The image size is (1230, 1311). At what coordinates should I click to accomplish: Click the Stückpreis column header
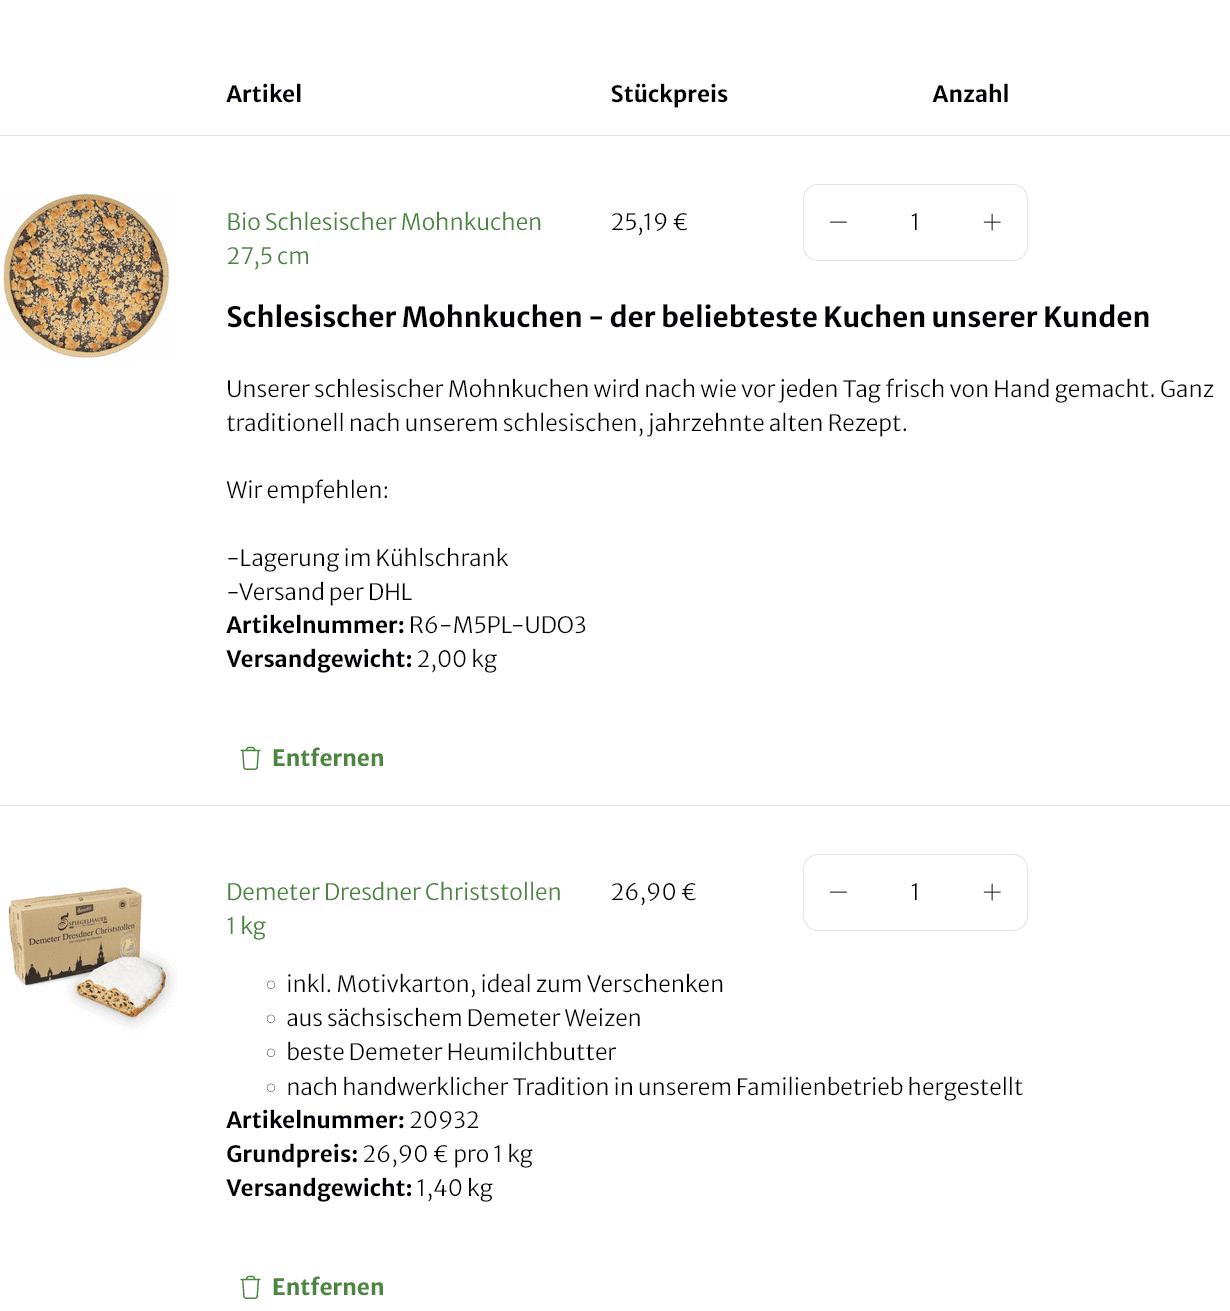(x=669, y=94)
